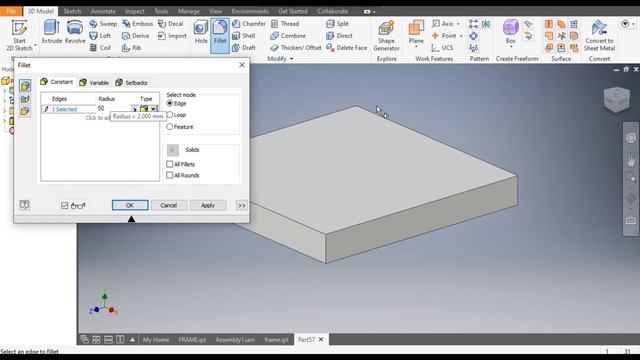
Task: Open the Modify panel dropdown
Action: click(x=291, y=59)
